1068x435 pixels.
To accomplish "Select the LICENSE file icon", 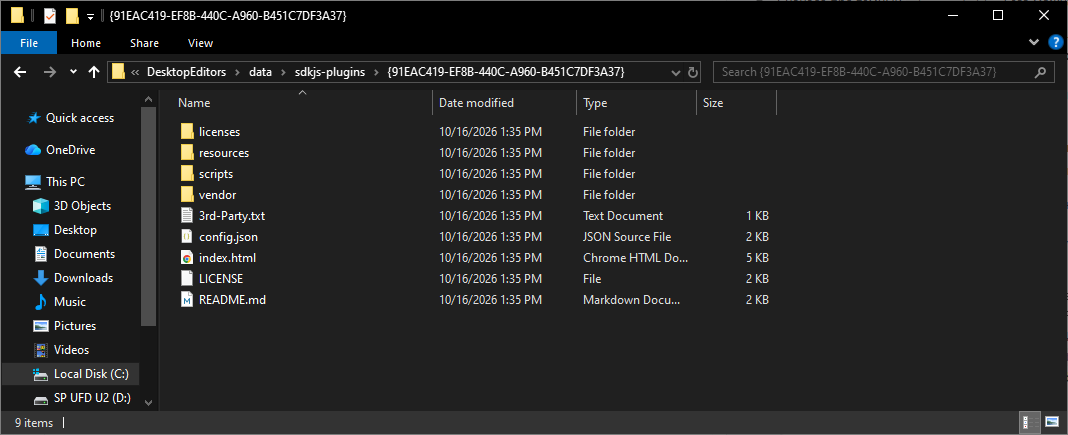I will pos(187,278).
